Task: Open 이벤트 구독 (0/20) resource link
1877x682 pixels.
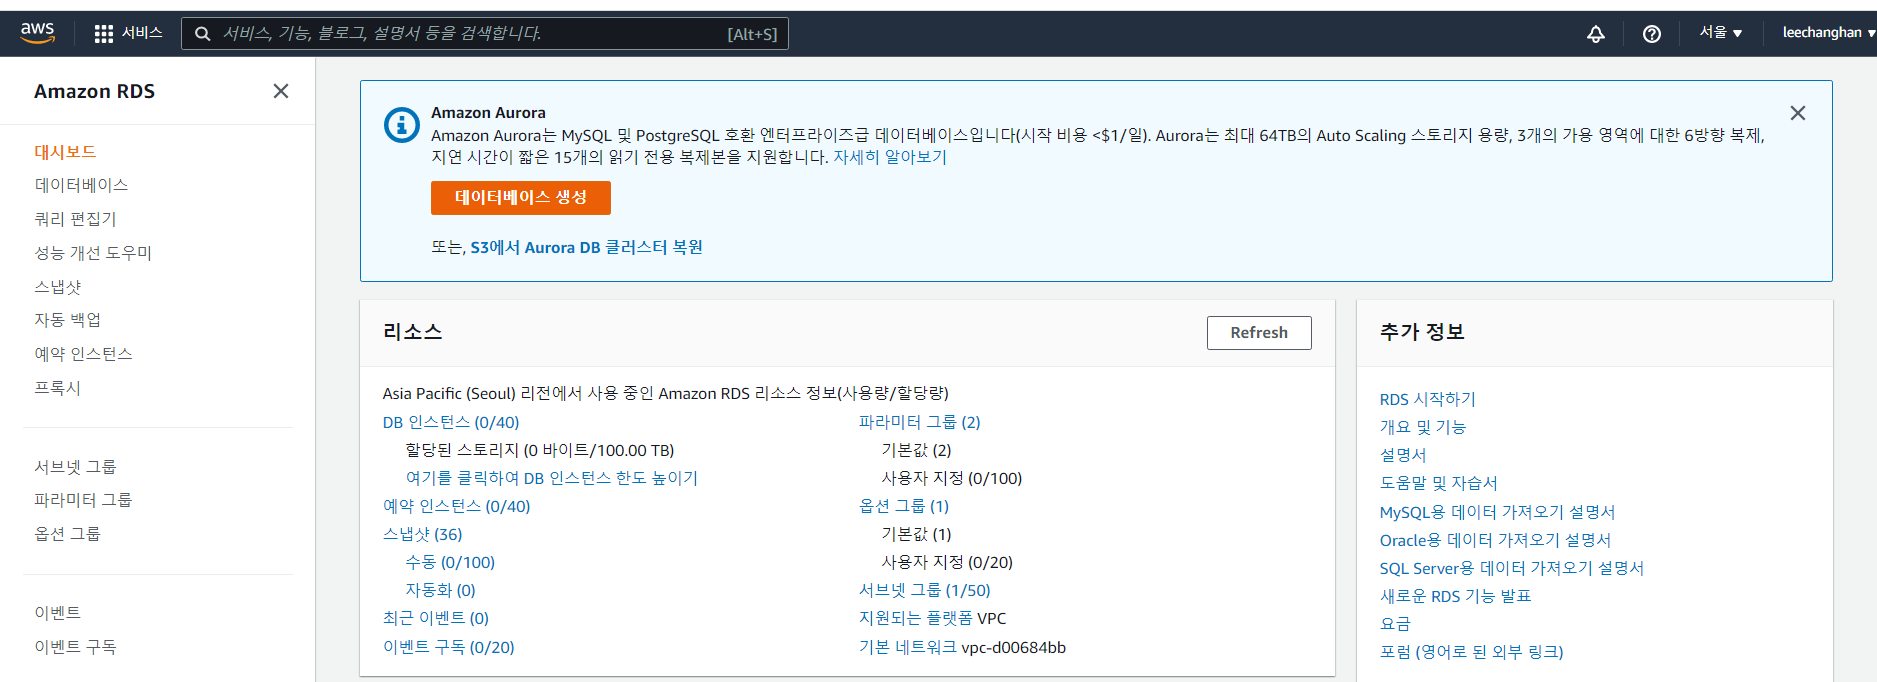Action: click(x=448, y=647)
